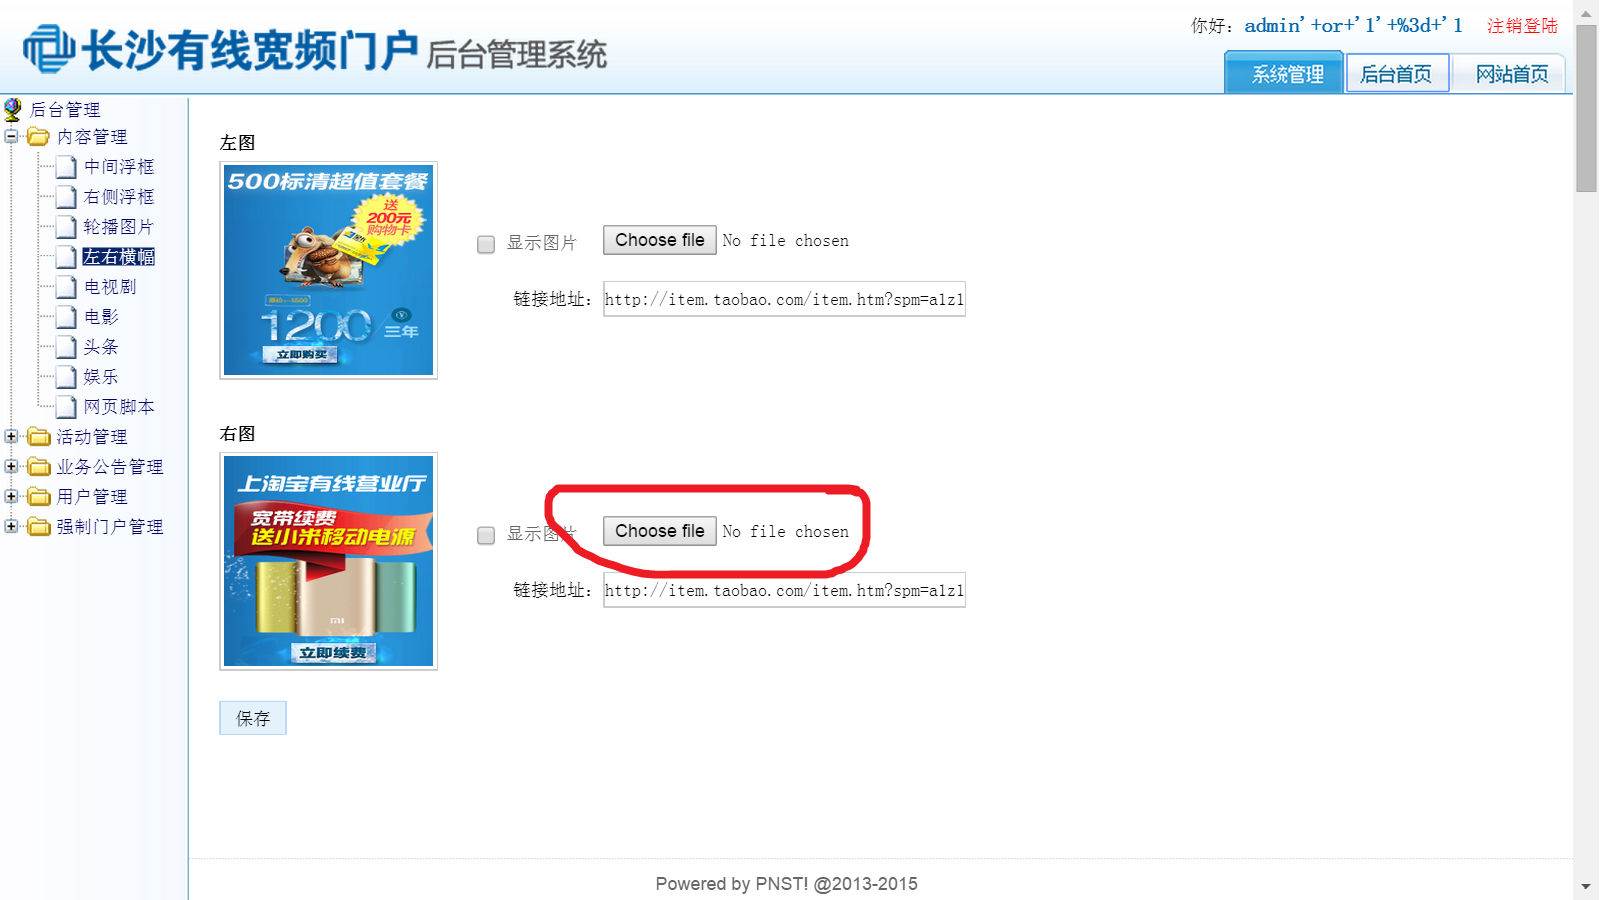1600x900 pixels.
Task: Open 电视剧 in the tree
Action: 110,287
